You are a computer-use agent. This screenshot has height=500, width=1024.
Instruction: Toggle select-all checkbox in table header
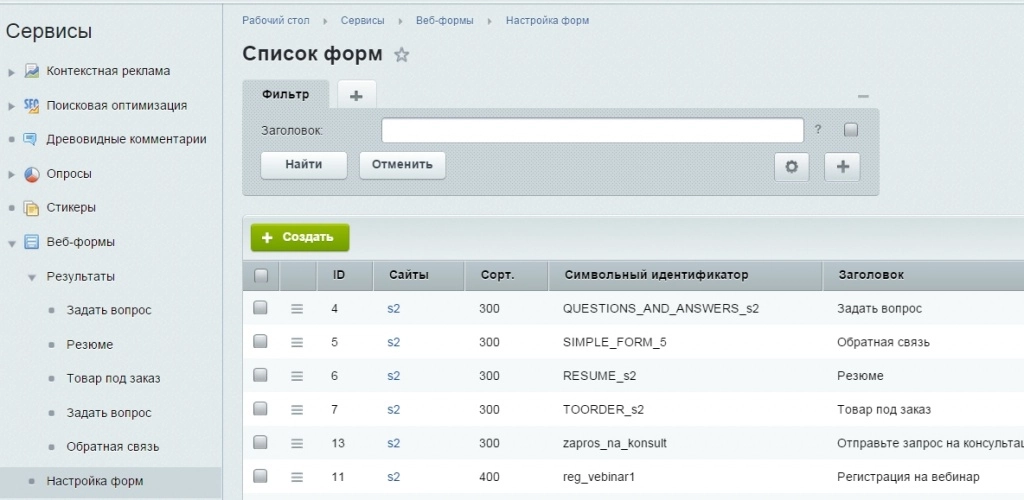coord(260,275)
